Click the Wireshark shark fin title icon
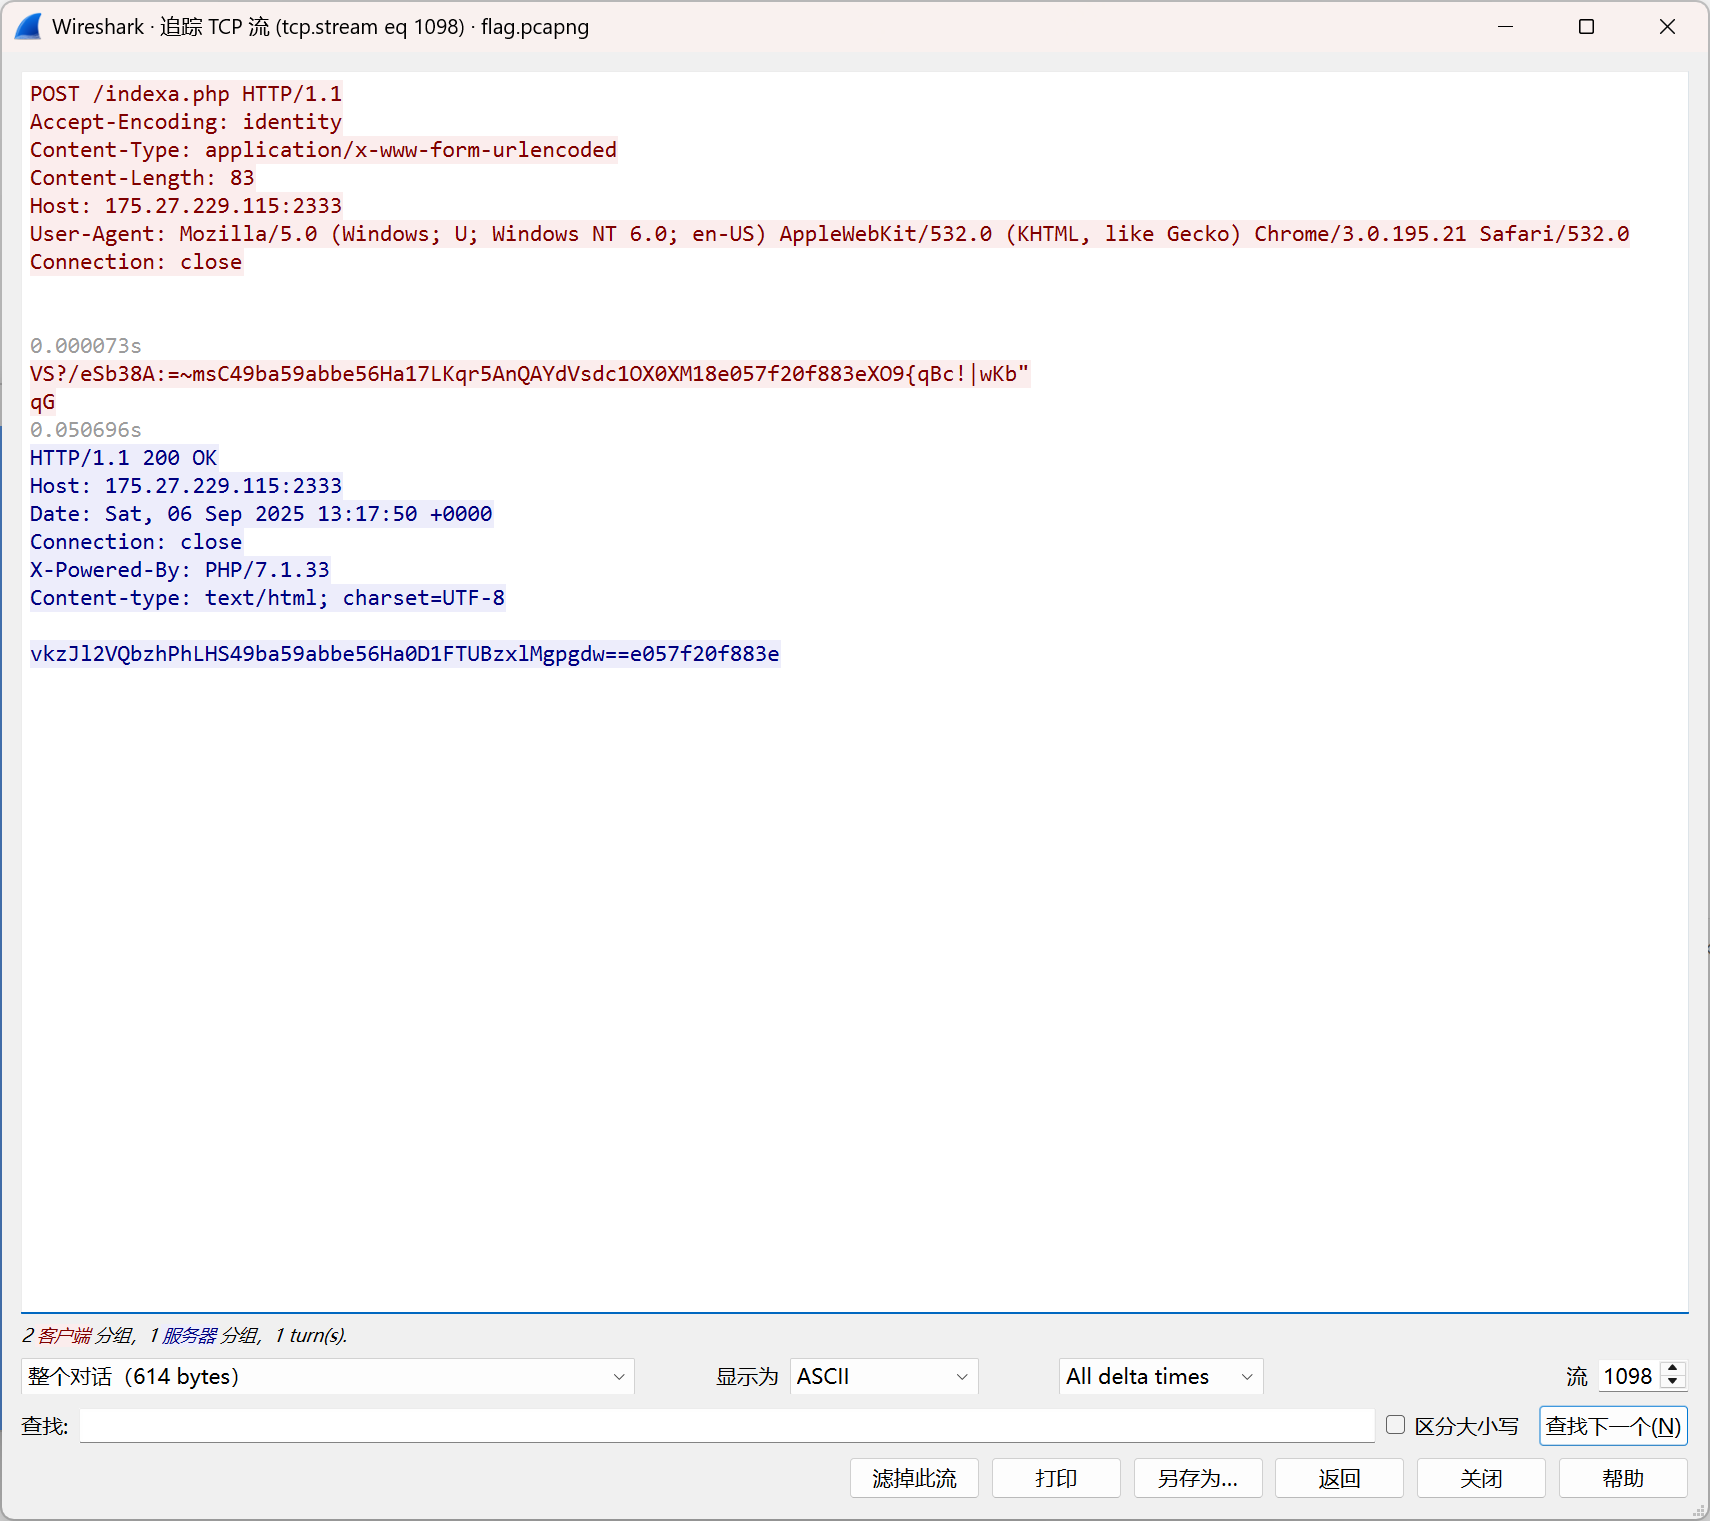The width and height of the screenshot is (1710, 1521). [28, 26]
